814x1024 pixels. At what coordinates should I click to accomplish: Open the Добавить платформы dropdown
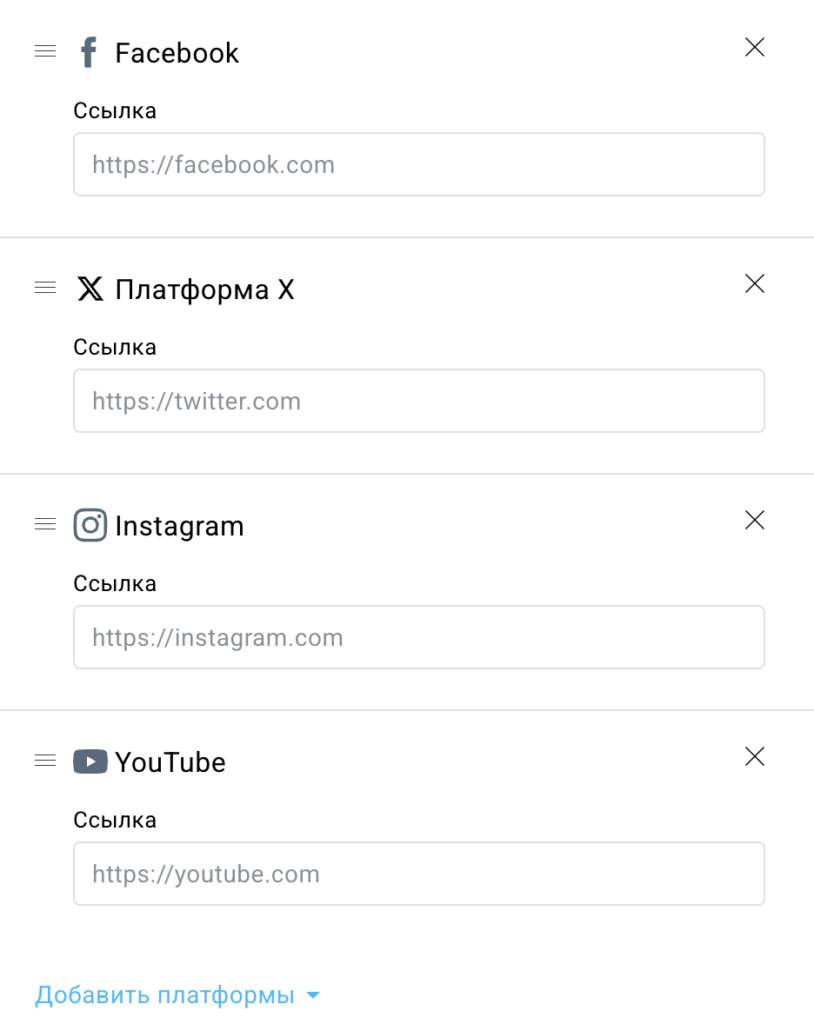pyautogui.click(x=165, y=995)
